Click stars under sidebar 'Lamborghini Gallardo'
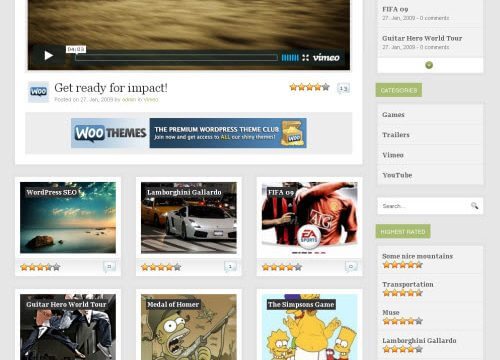 pyautogui.click(x=403, y=349)
